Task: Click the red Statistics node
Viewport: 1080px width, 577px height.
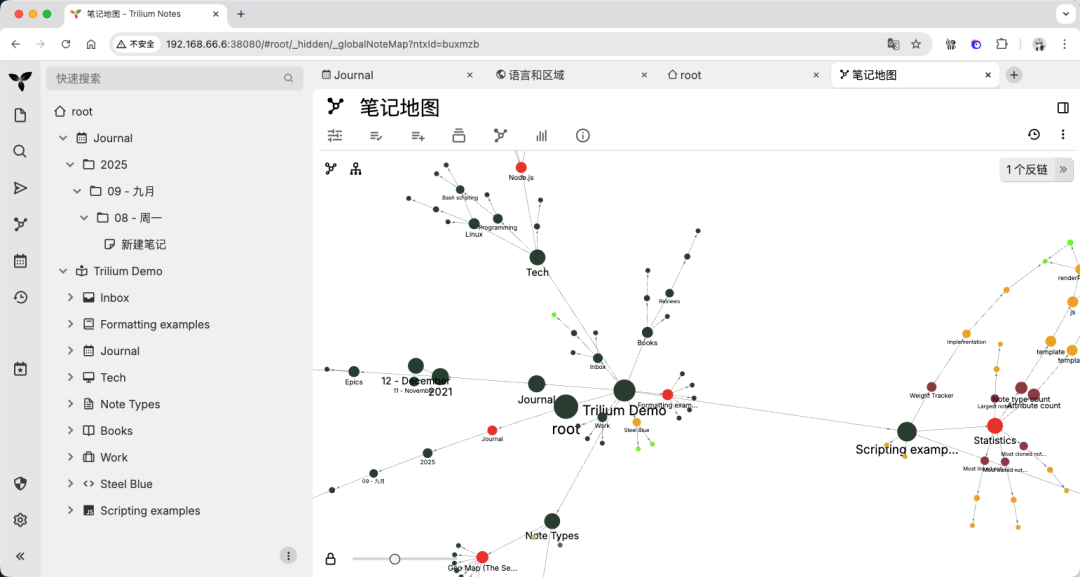Action: pyautogui.click(x=995, y=426)
